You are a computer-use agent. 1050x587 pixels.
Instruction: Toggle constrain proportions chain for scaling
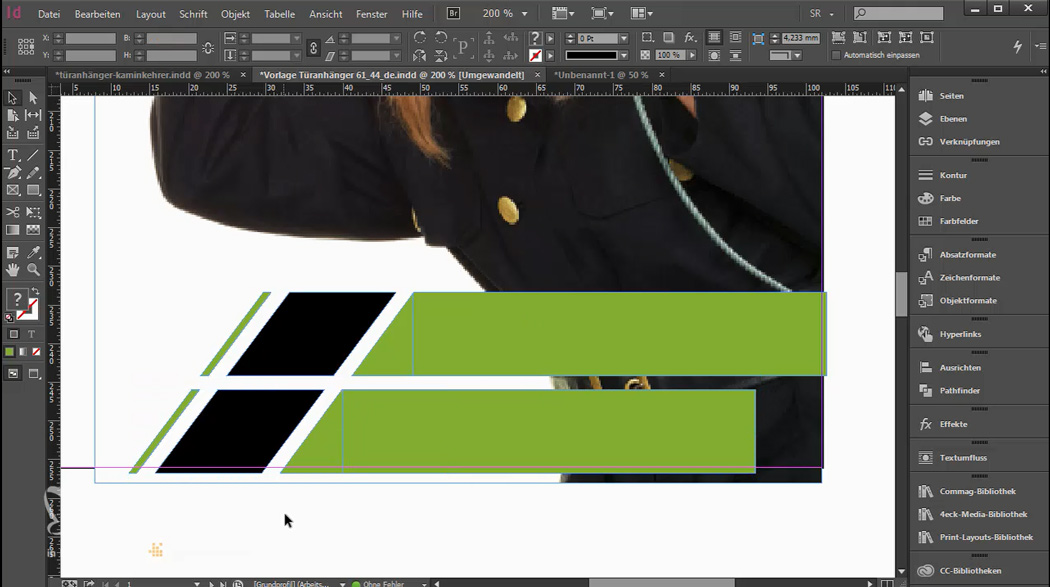(x=313, y=47)
